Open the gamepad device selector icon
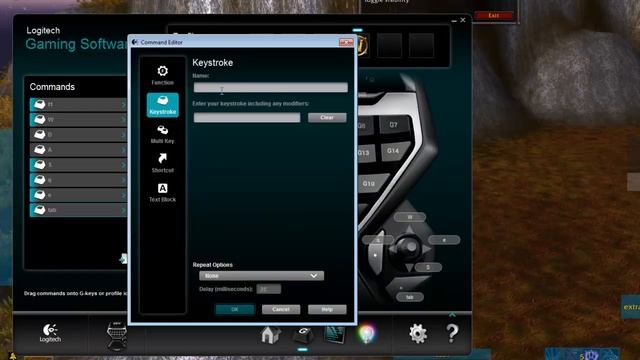Viewport: 640px width, 360px height. click(x=117, y=336)
